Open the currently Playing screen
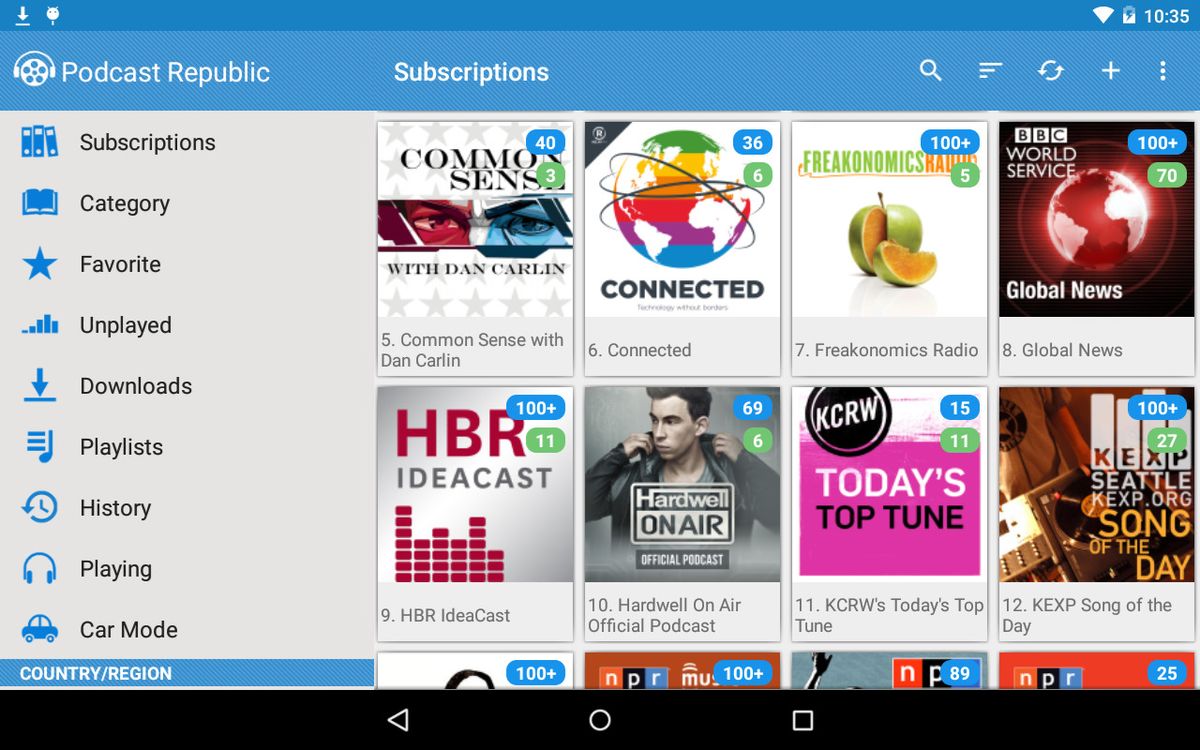Viewport: 1200px width, 750px height. point(115,568)
